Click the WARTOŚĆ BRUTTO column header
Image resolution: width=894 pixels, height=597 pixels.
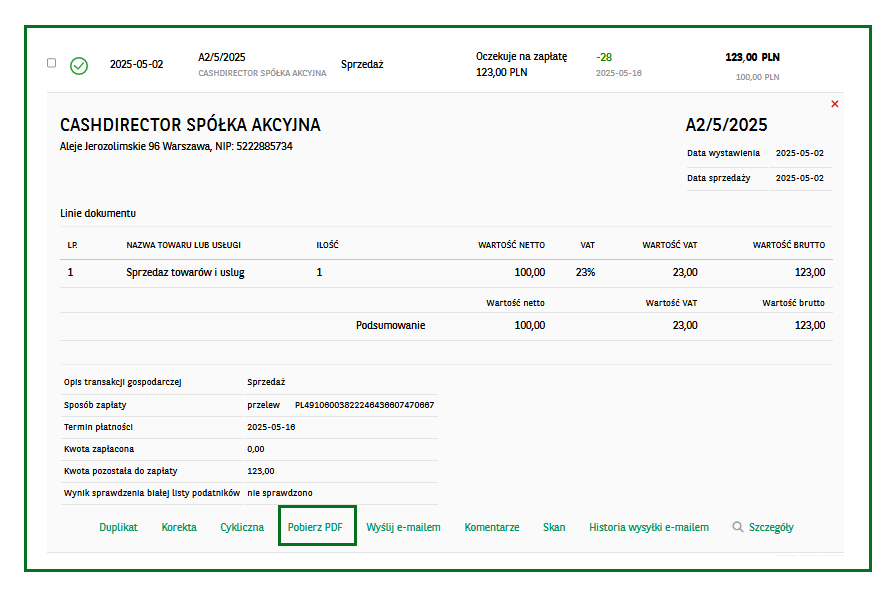(x=789, y=245)
